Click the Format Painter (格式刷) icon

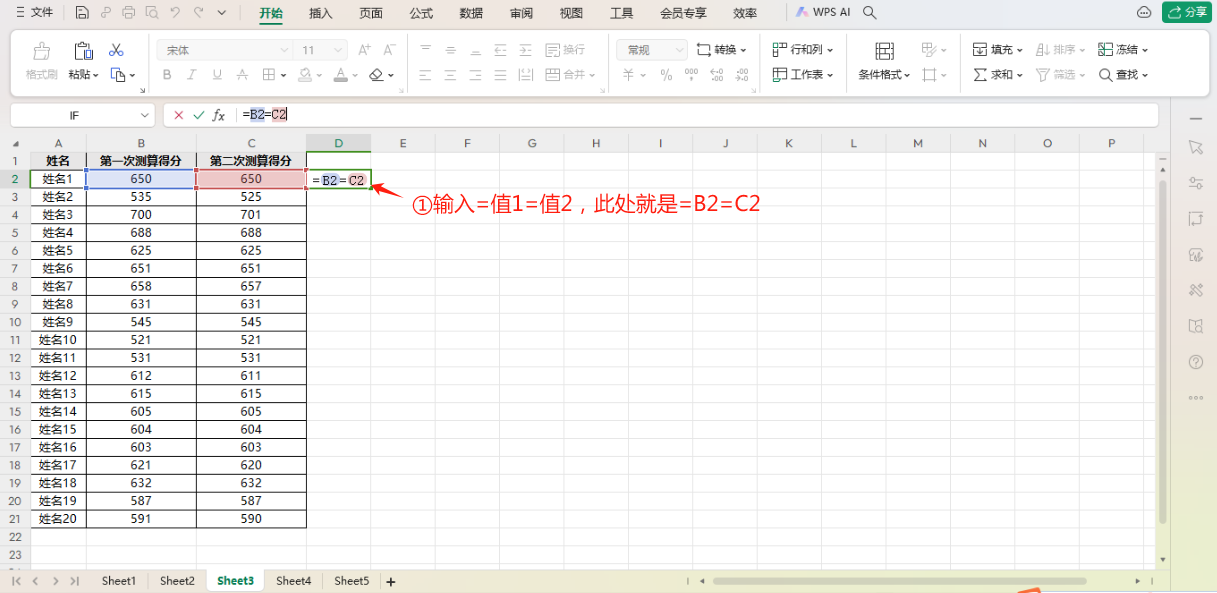tap(41, 52)
